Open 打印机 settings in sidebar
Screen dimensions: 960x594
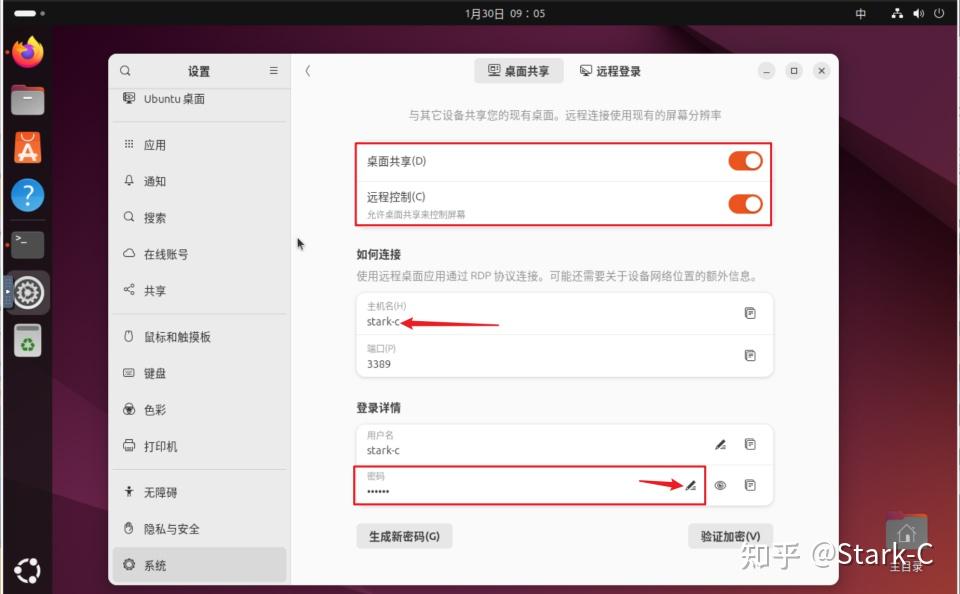click(200, 446)
